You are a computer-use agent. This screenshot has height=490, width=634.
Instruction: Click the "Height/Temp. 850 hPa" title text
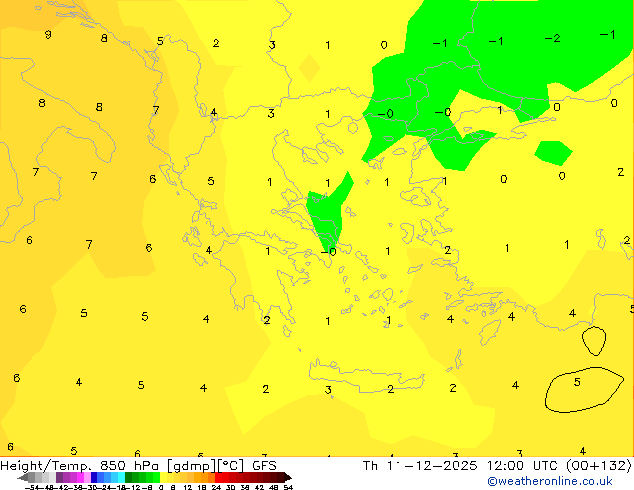point(80,466)
